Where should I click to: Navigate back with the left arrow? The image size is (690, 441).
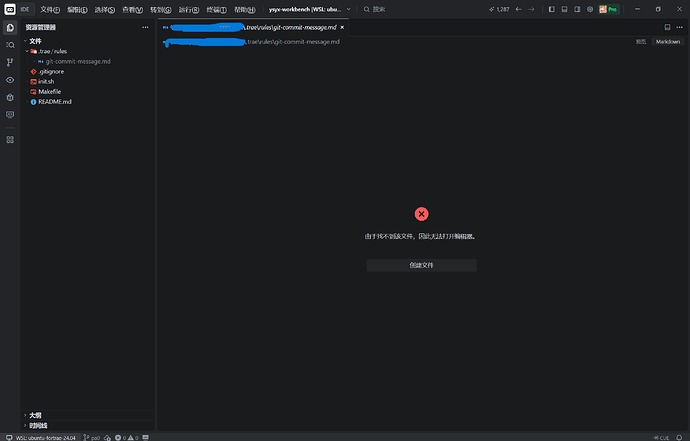pyautogui.click(x=518, y=9)
